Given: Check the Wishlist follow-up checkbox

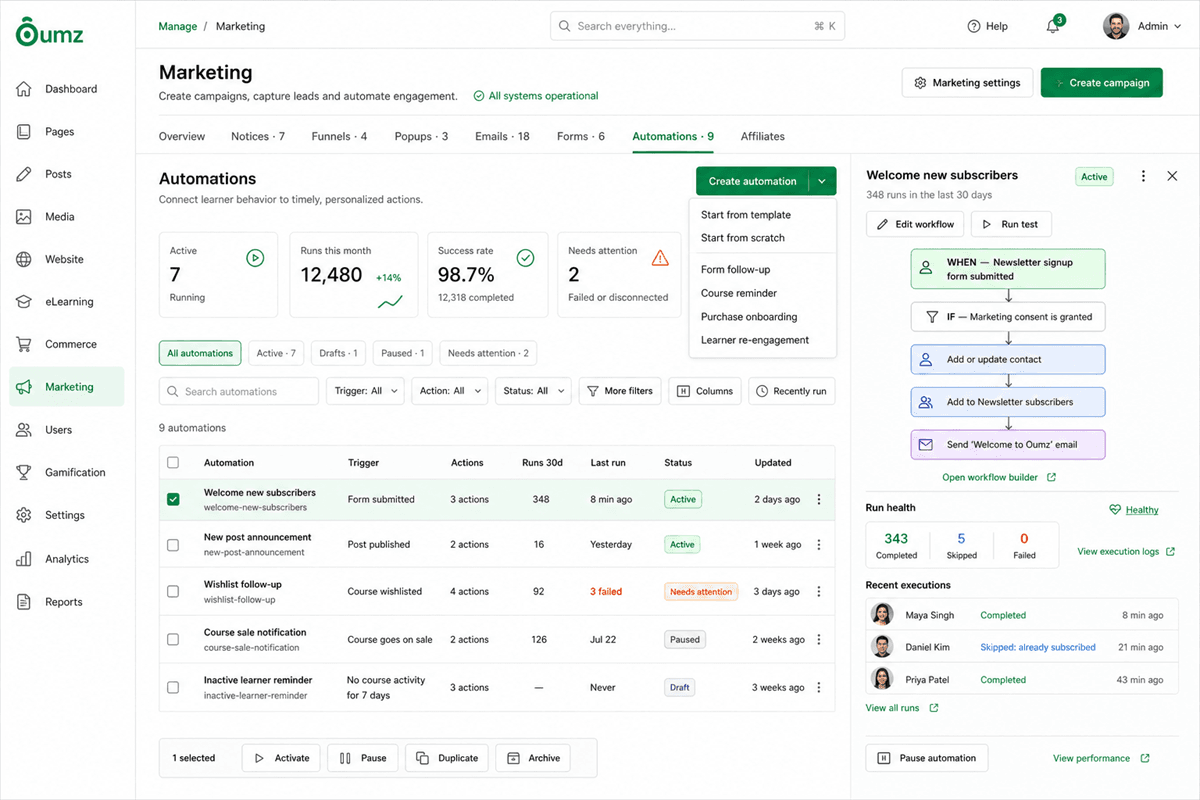Looking at the screenshot, I should click(x=173, y=592).
